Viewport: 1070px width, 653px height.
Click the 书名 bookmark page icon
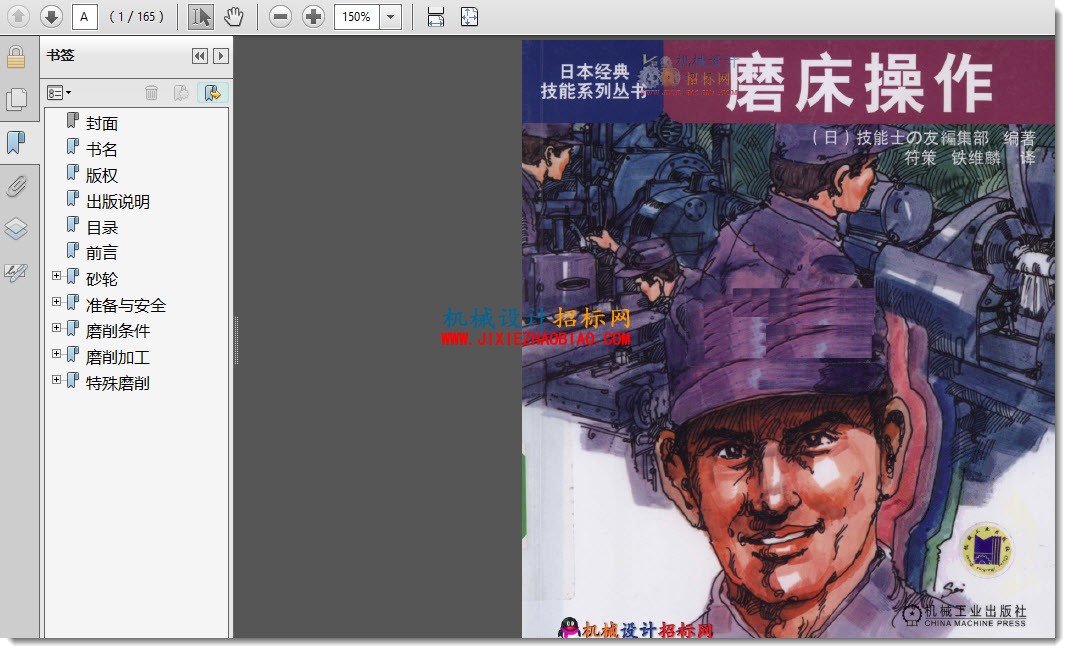click(x=73, y=147)
